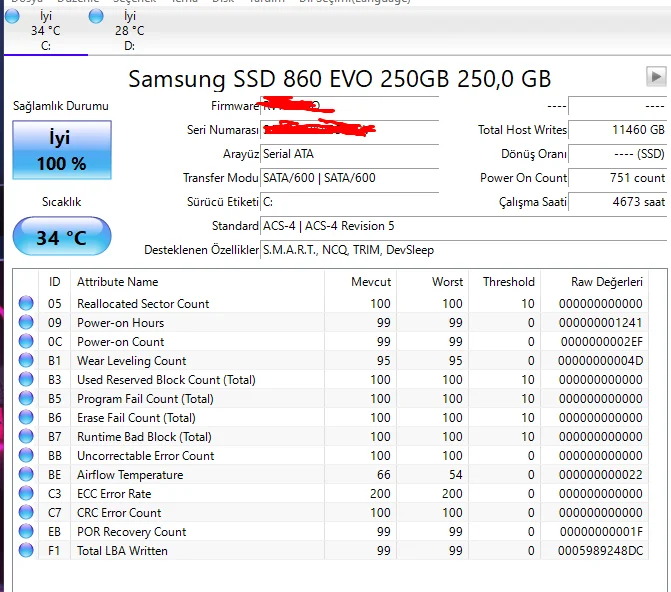671x592 pixels.
Task: Select the Transfer Modu SATA/600 field
Action: click(350, 178)
